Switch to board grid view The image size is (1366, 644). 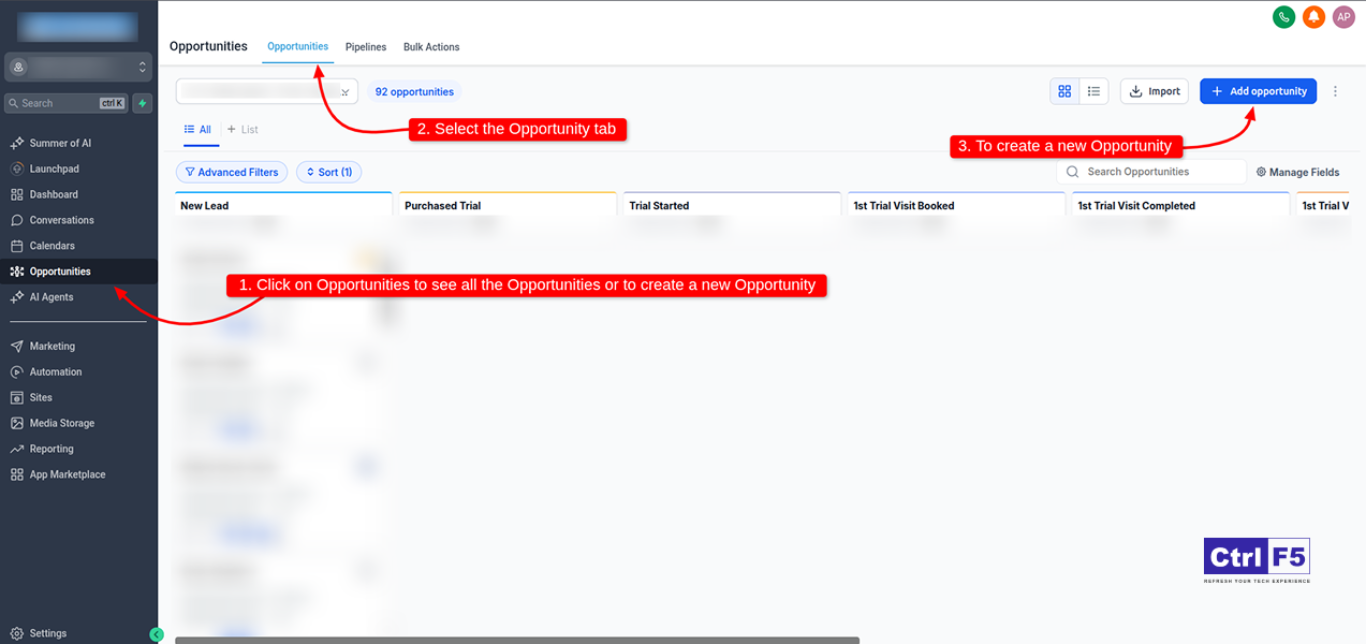click(1064, 91)
